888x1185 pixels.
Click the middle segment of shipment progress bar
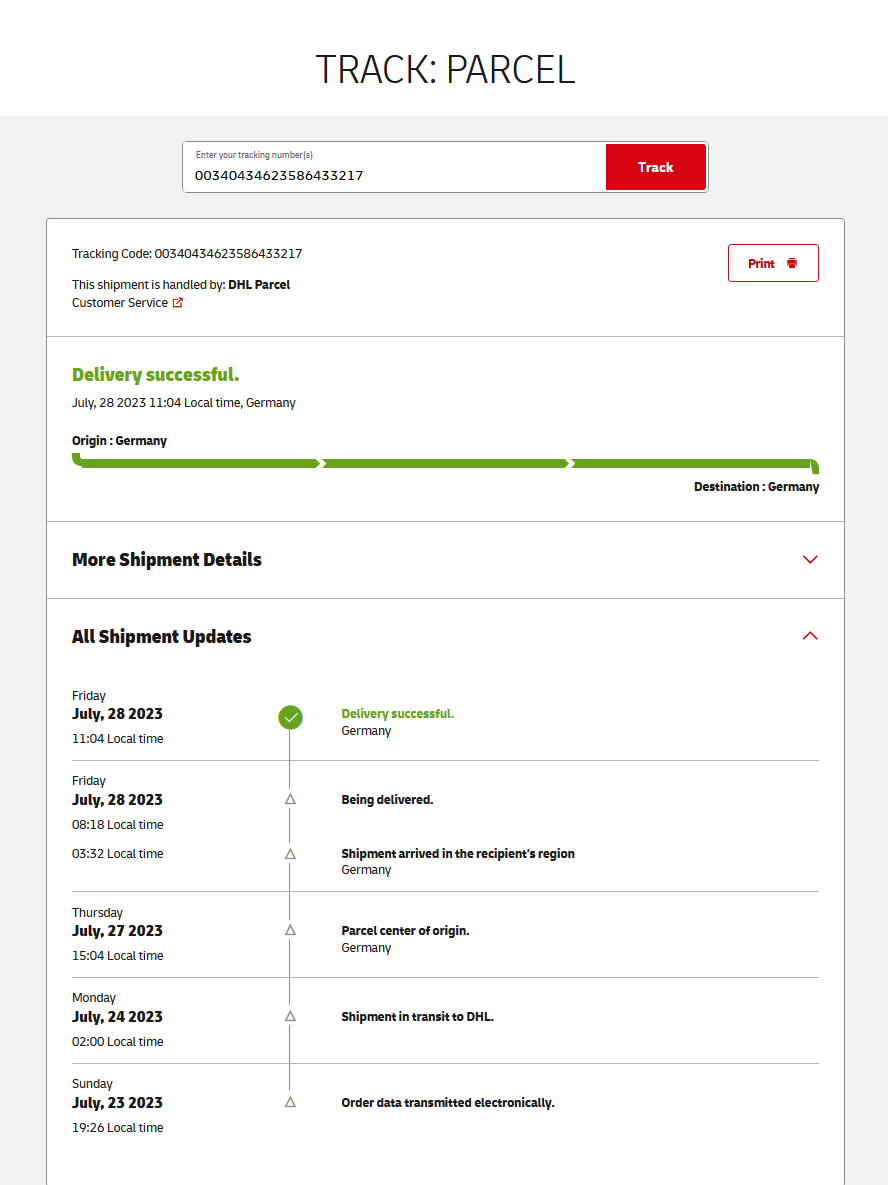point(445,464)
